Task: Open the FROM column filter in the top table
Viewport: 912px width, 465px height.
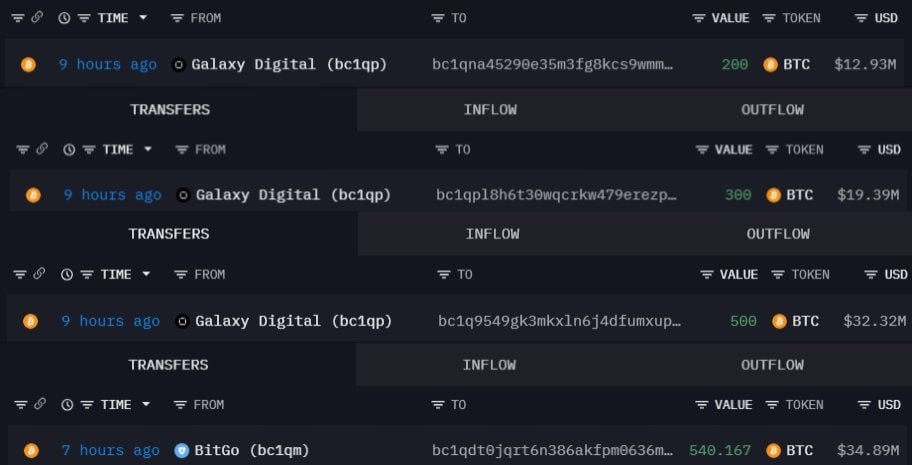Action: tap(177, 18)
